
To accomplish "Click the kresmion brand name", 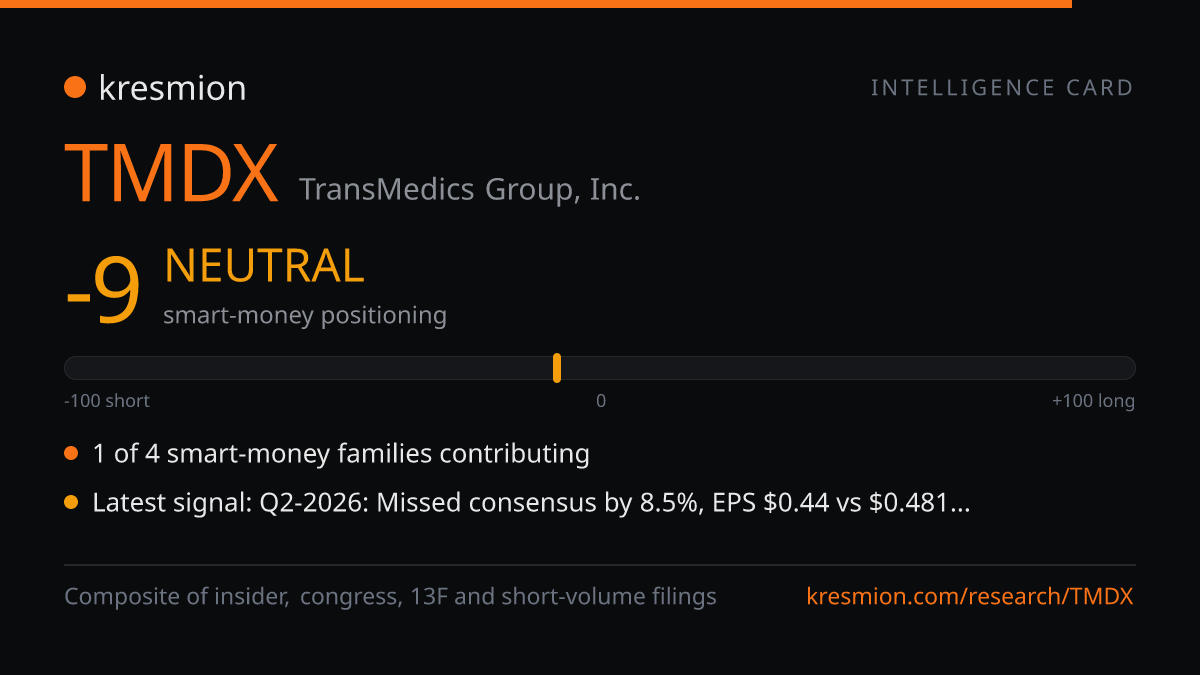I will click(172, 88).
